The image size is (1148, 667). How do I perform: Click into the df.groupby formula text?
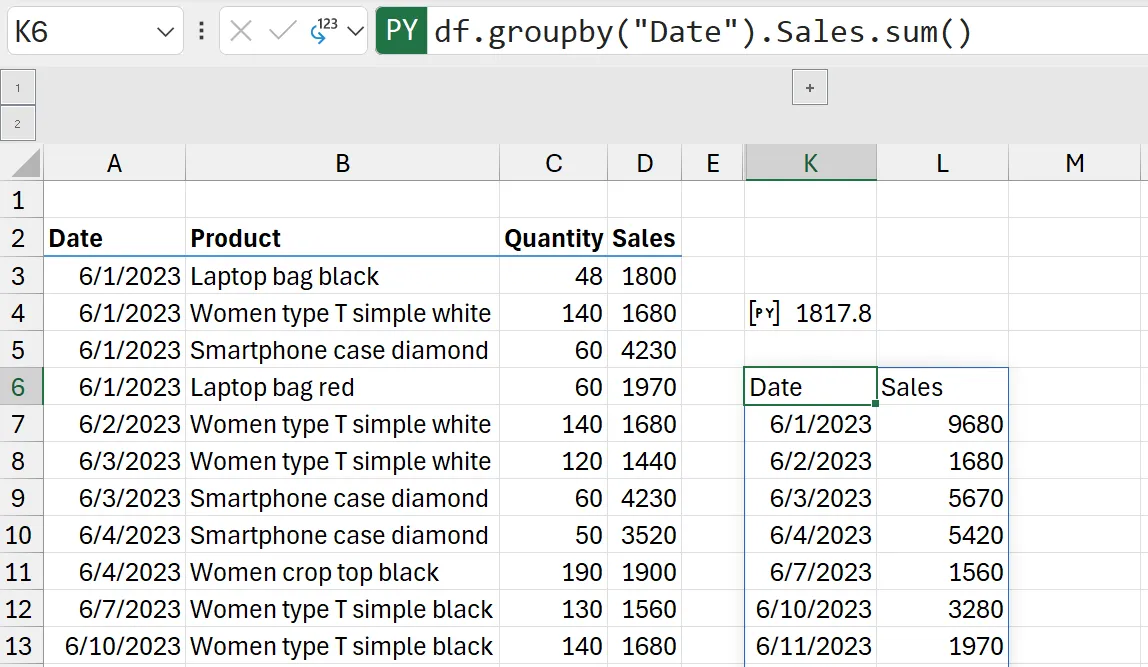(x=702, y=32)
